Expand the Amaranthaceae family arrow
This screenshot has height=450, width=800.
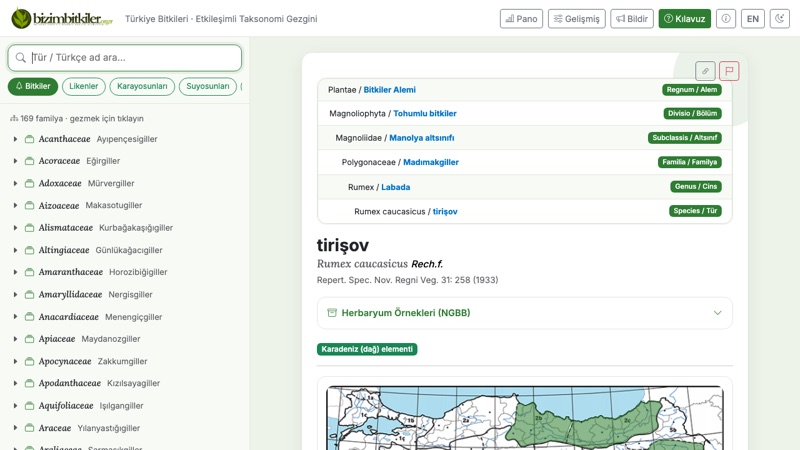pyautogui.click(x=15, y=272)
